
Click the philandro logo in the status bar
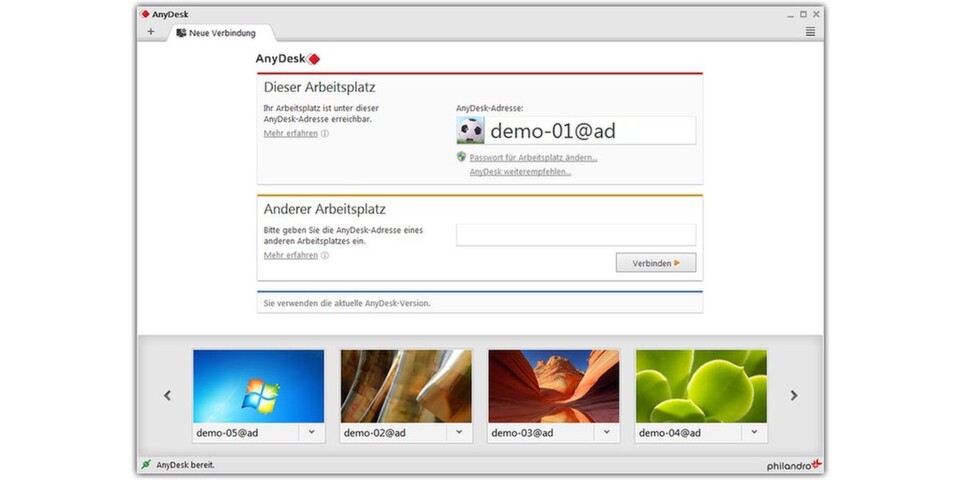pyautogui.click(x=794, y=465)
